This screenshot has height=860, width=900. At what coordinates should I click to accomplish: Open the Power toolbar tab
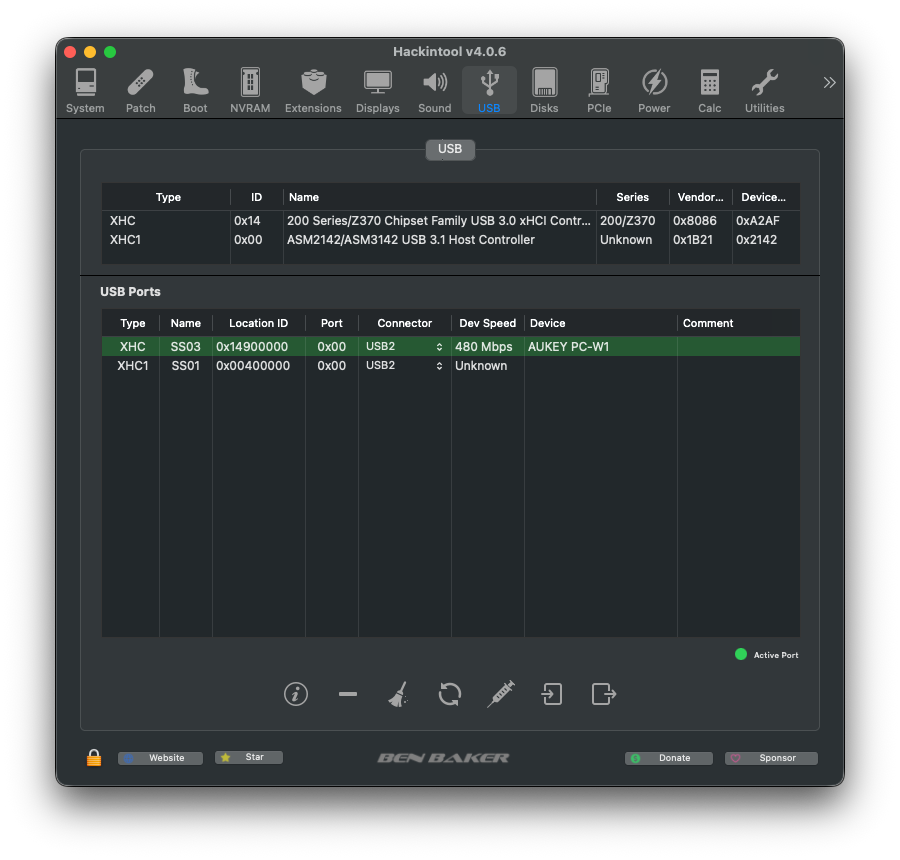[x=654, y=91]
